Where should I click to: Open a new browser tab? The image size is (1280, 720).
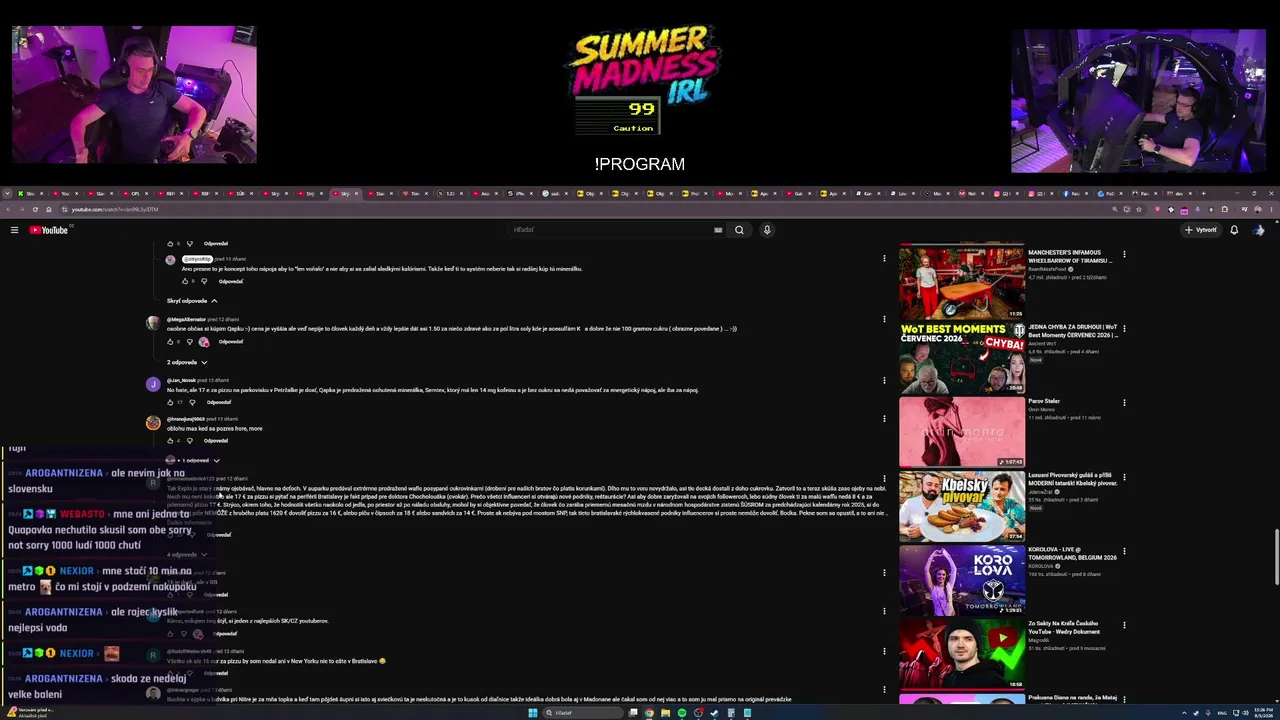tap(1203, 193)
